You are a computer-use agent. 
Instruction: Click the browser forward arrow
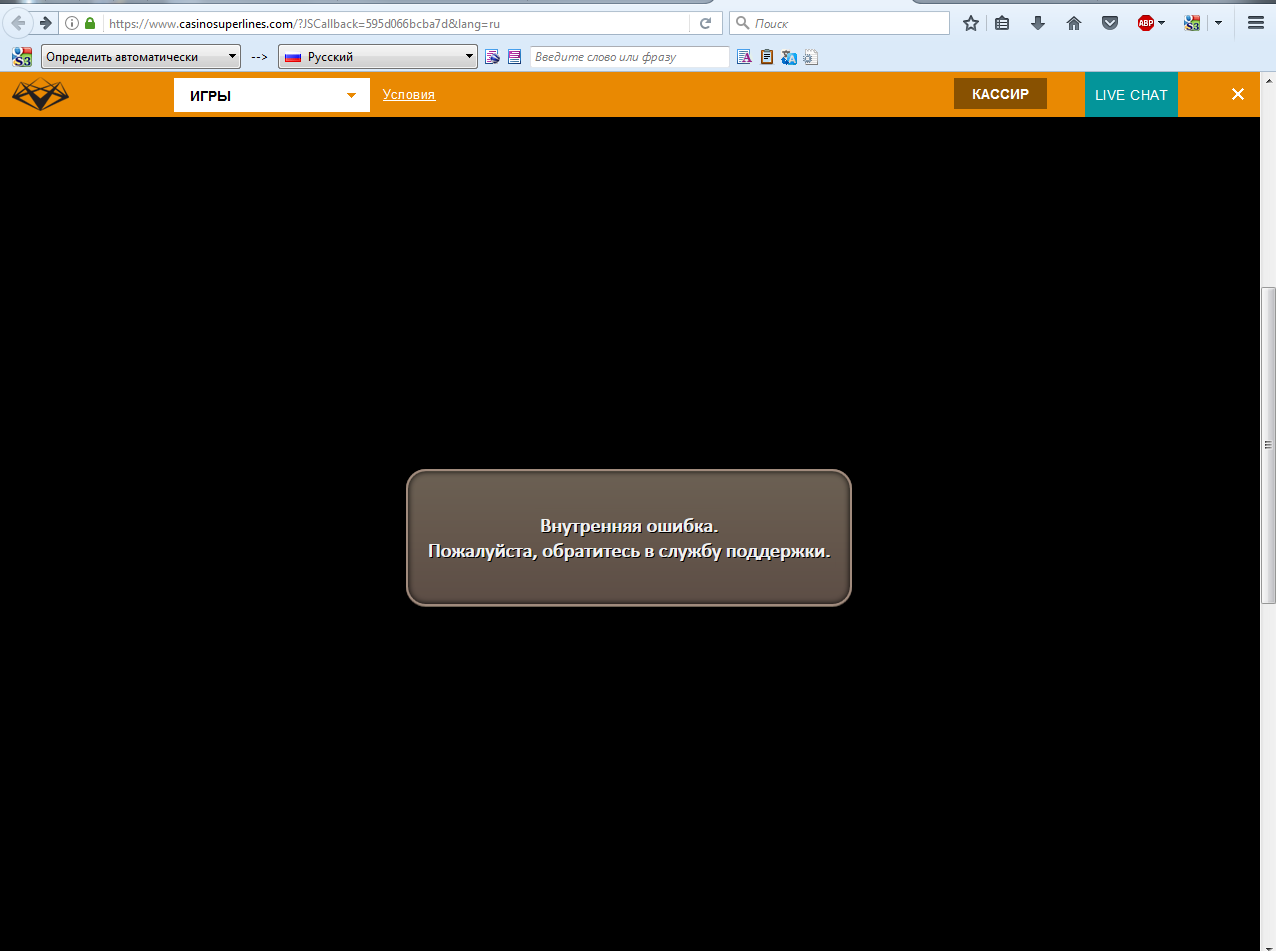click(x=46, y=23)
